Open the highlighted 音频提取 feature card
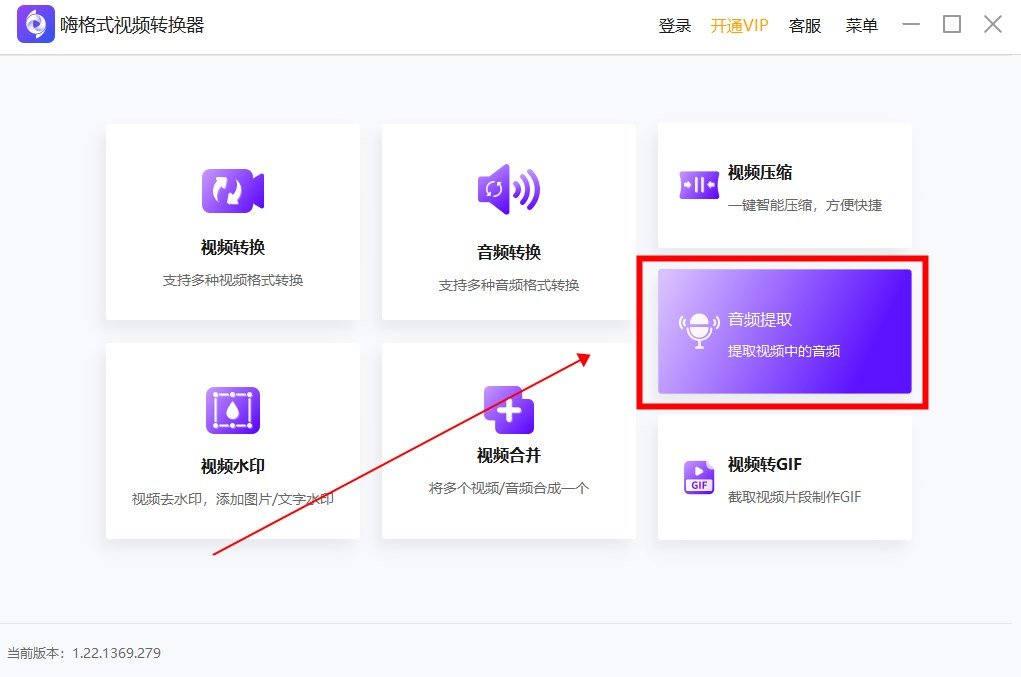The width and height of the screenshot is (1021, 677). tap(784, 331)
